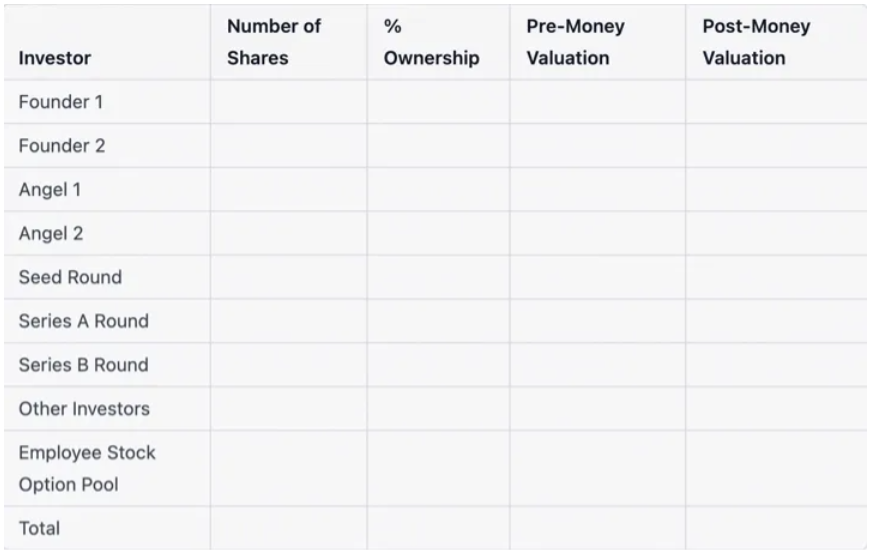Click Founder 1's Number of Shares cell
Screen dimensions: 871x559
[x=288, y=102]
